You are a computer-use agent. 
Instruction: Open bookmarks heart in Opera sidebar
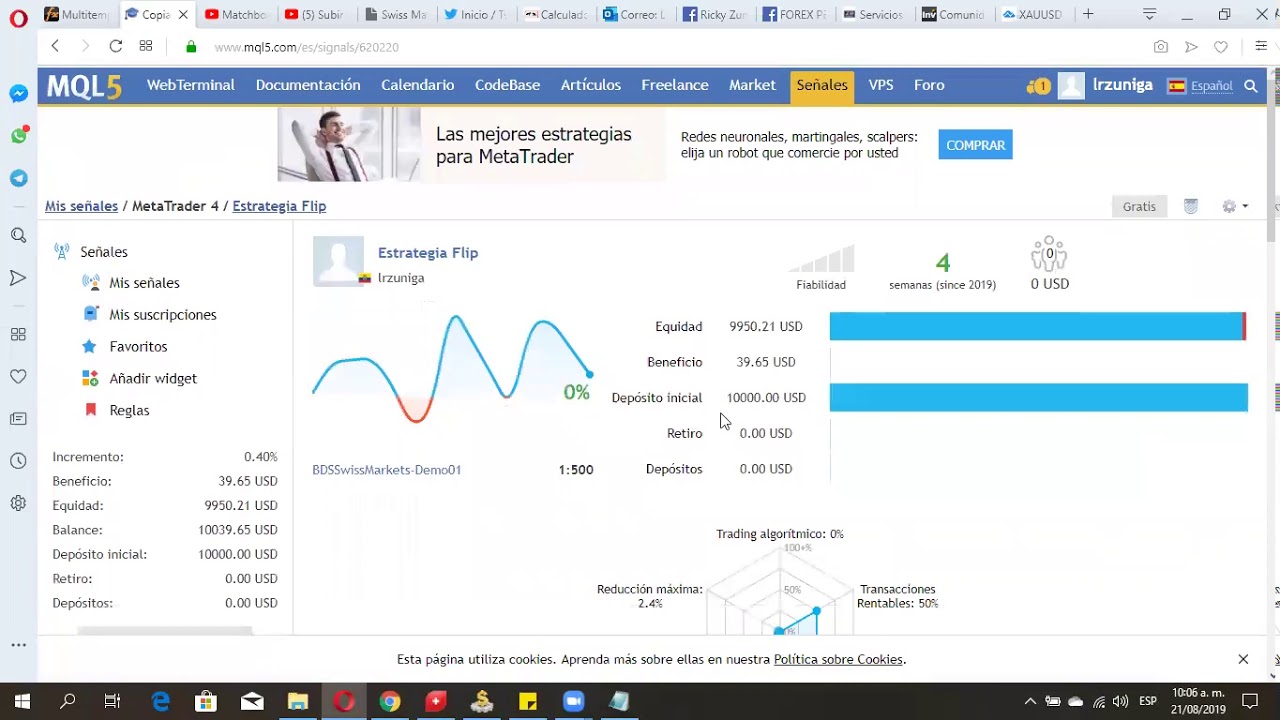tap(18, 376)
